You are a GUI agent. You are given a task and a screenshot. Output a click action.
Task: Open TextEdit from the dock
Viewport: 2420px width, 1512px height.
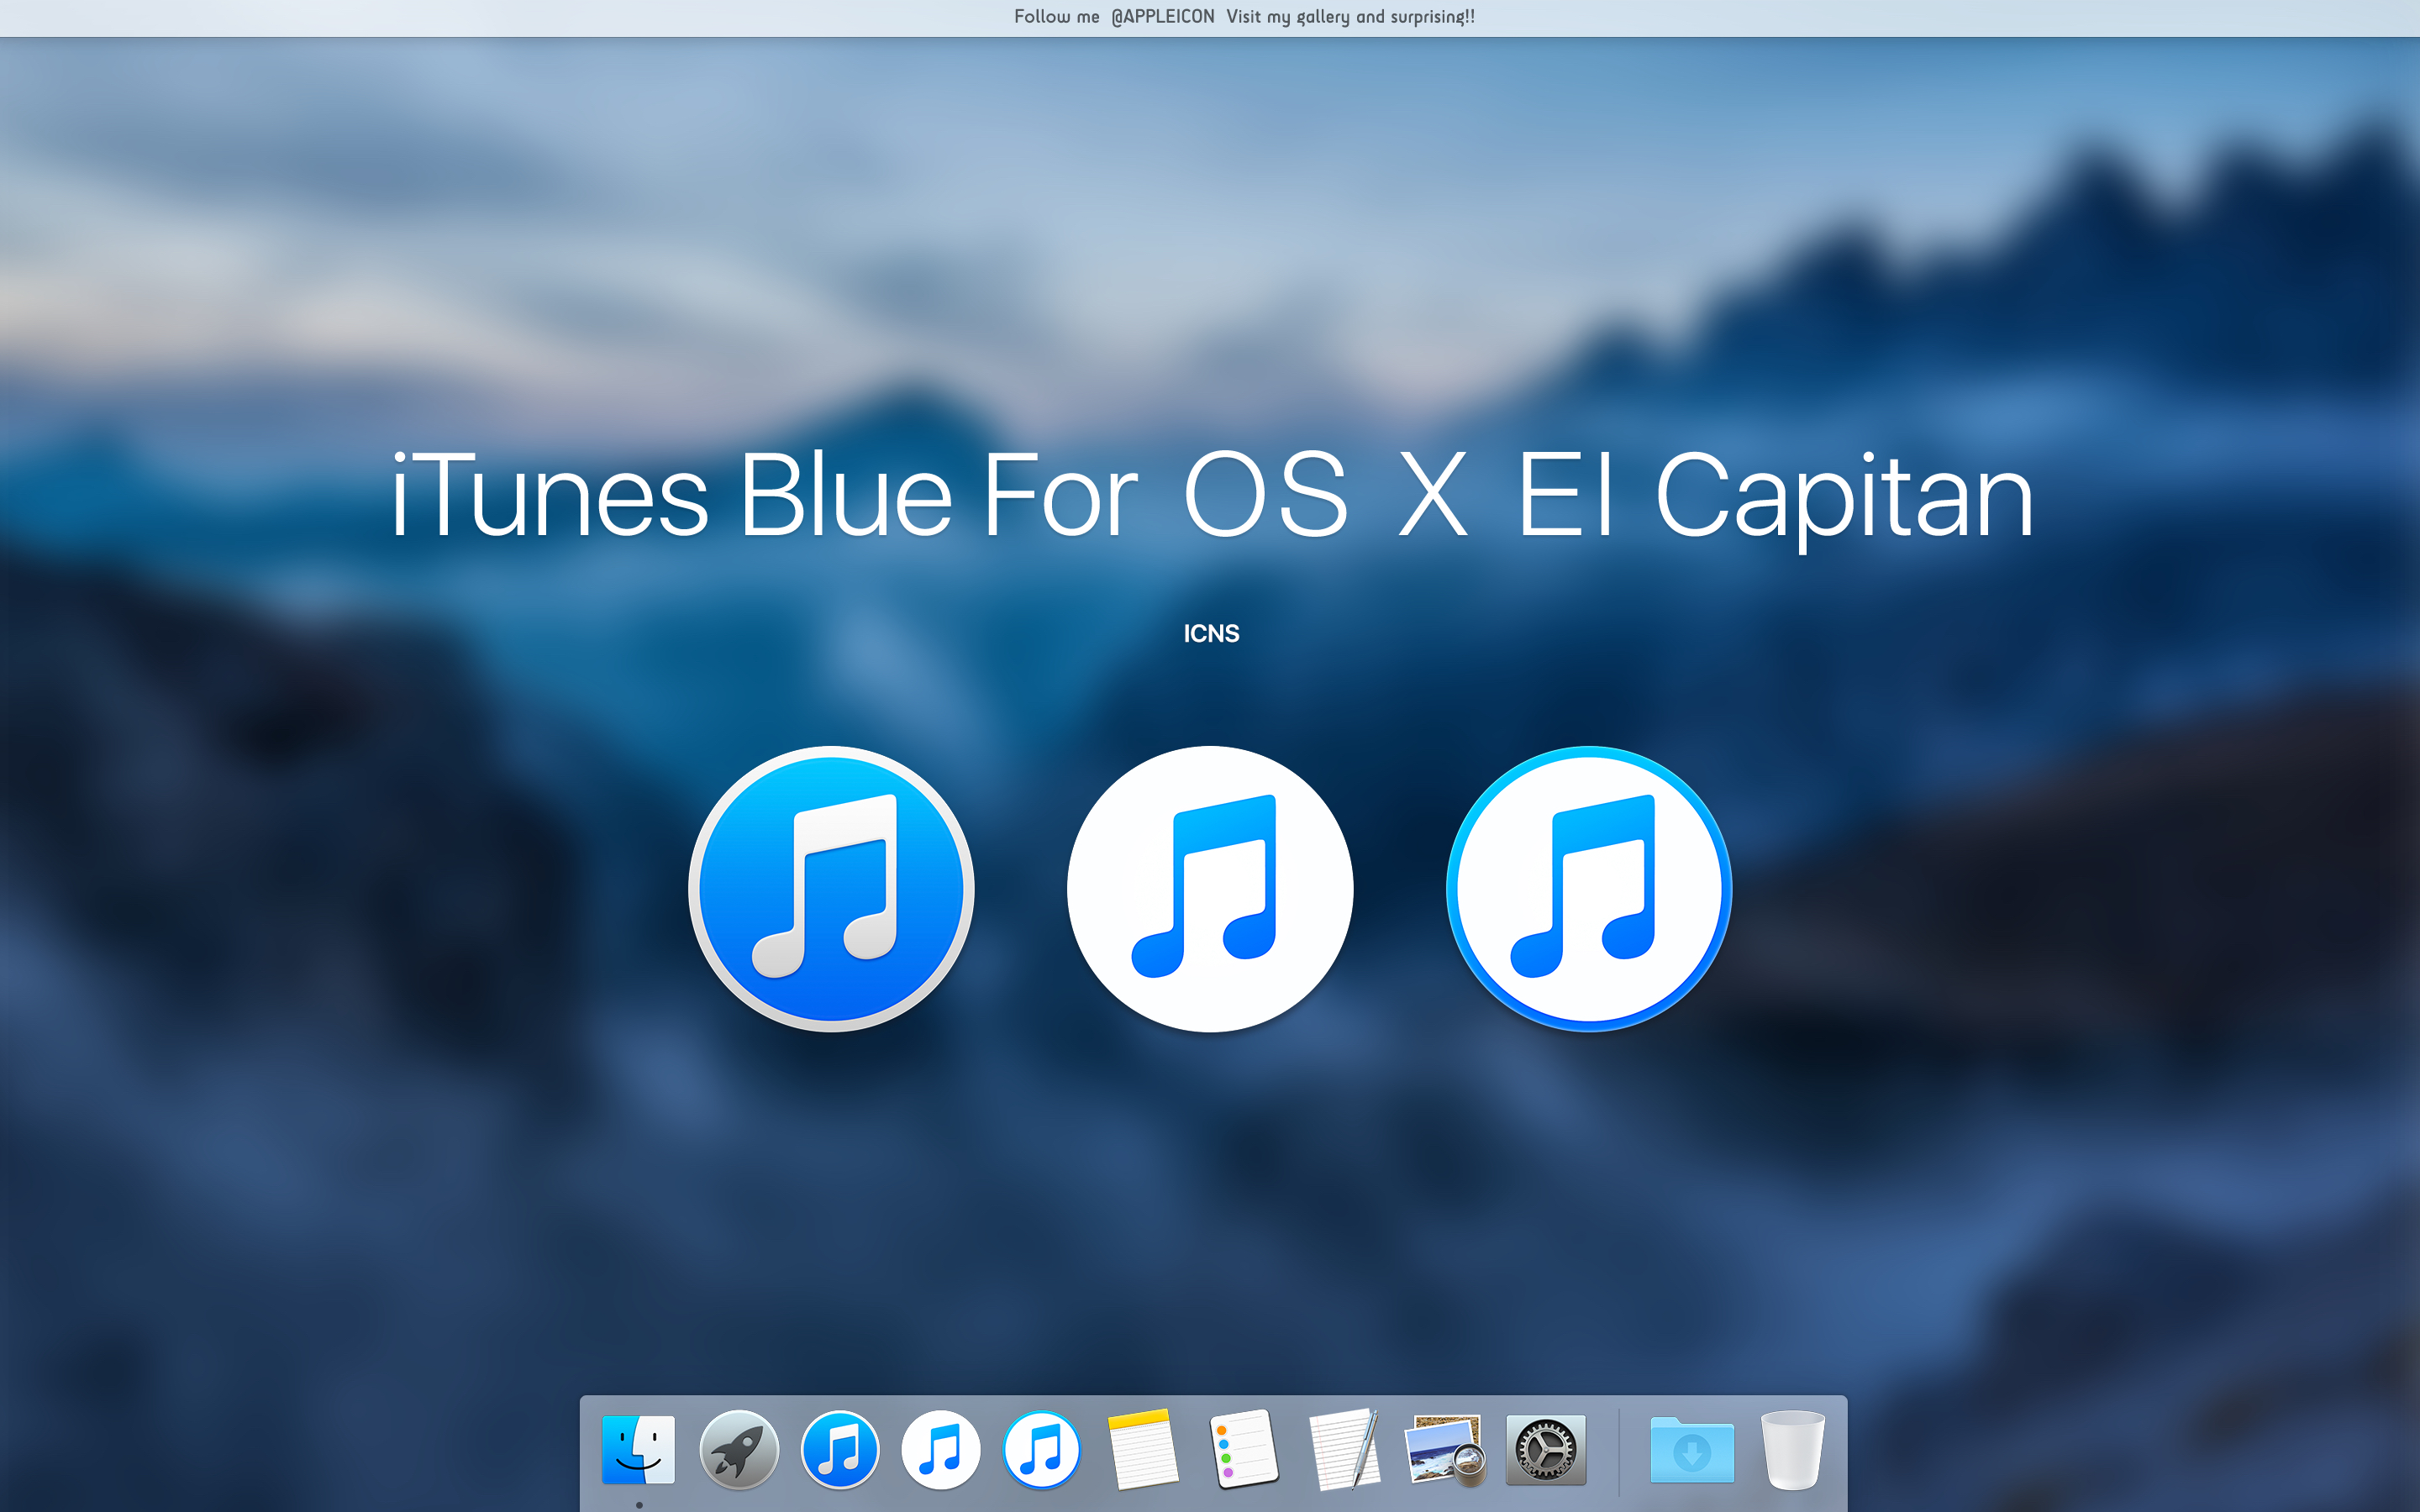(1346, 1449)
